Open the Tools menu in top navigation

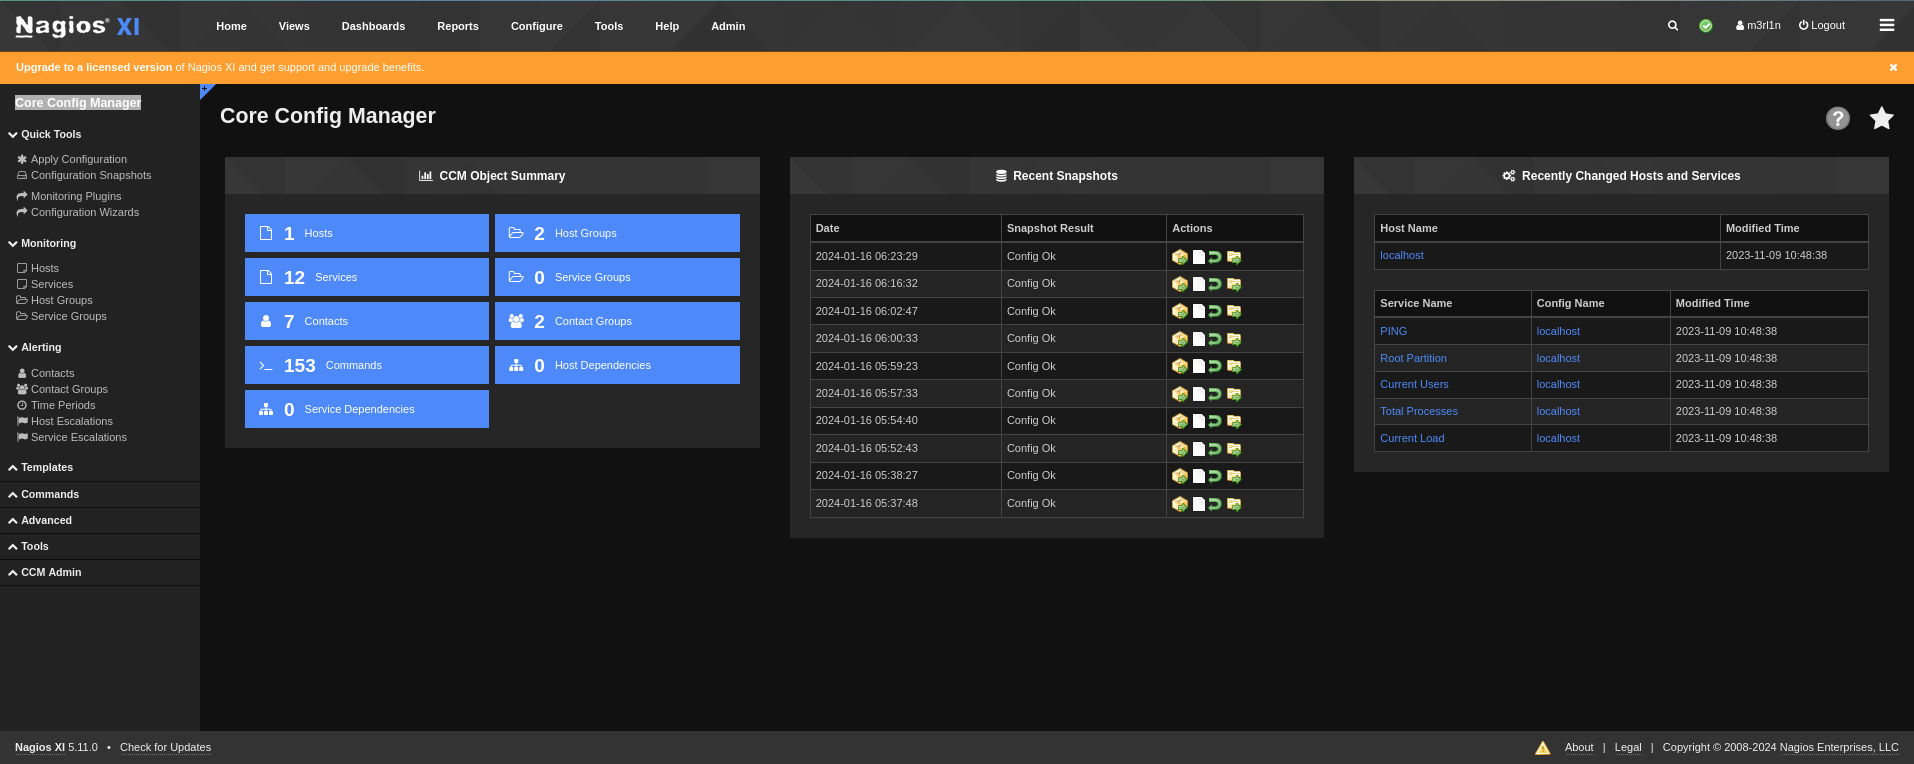(x=609, y=26)
